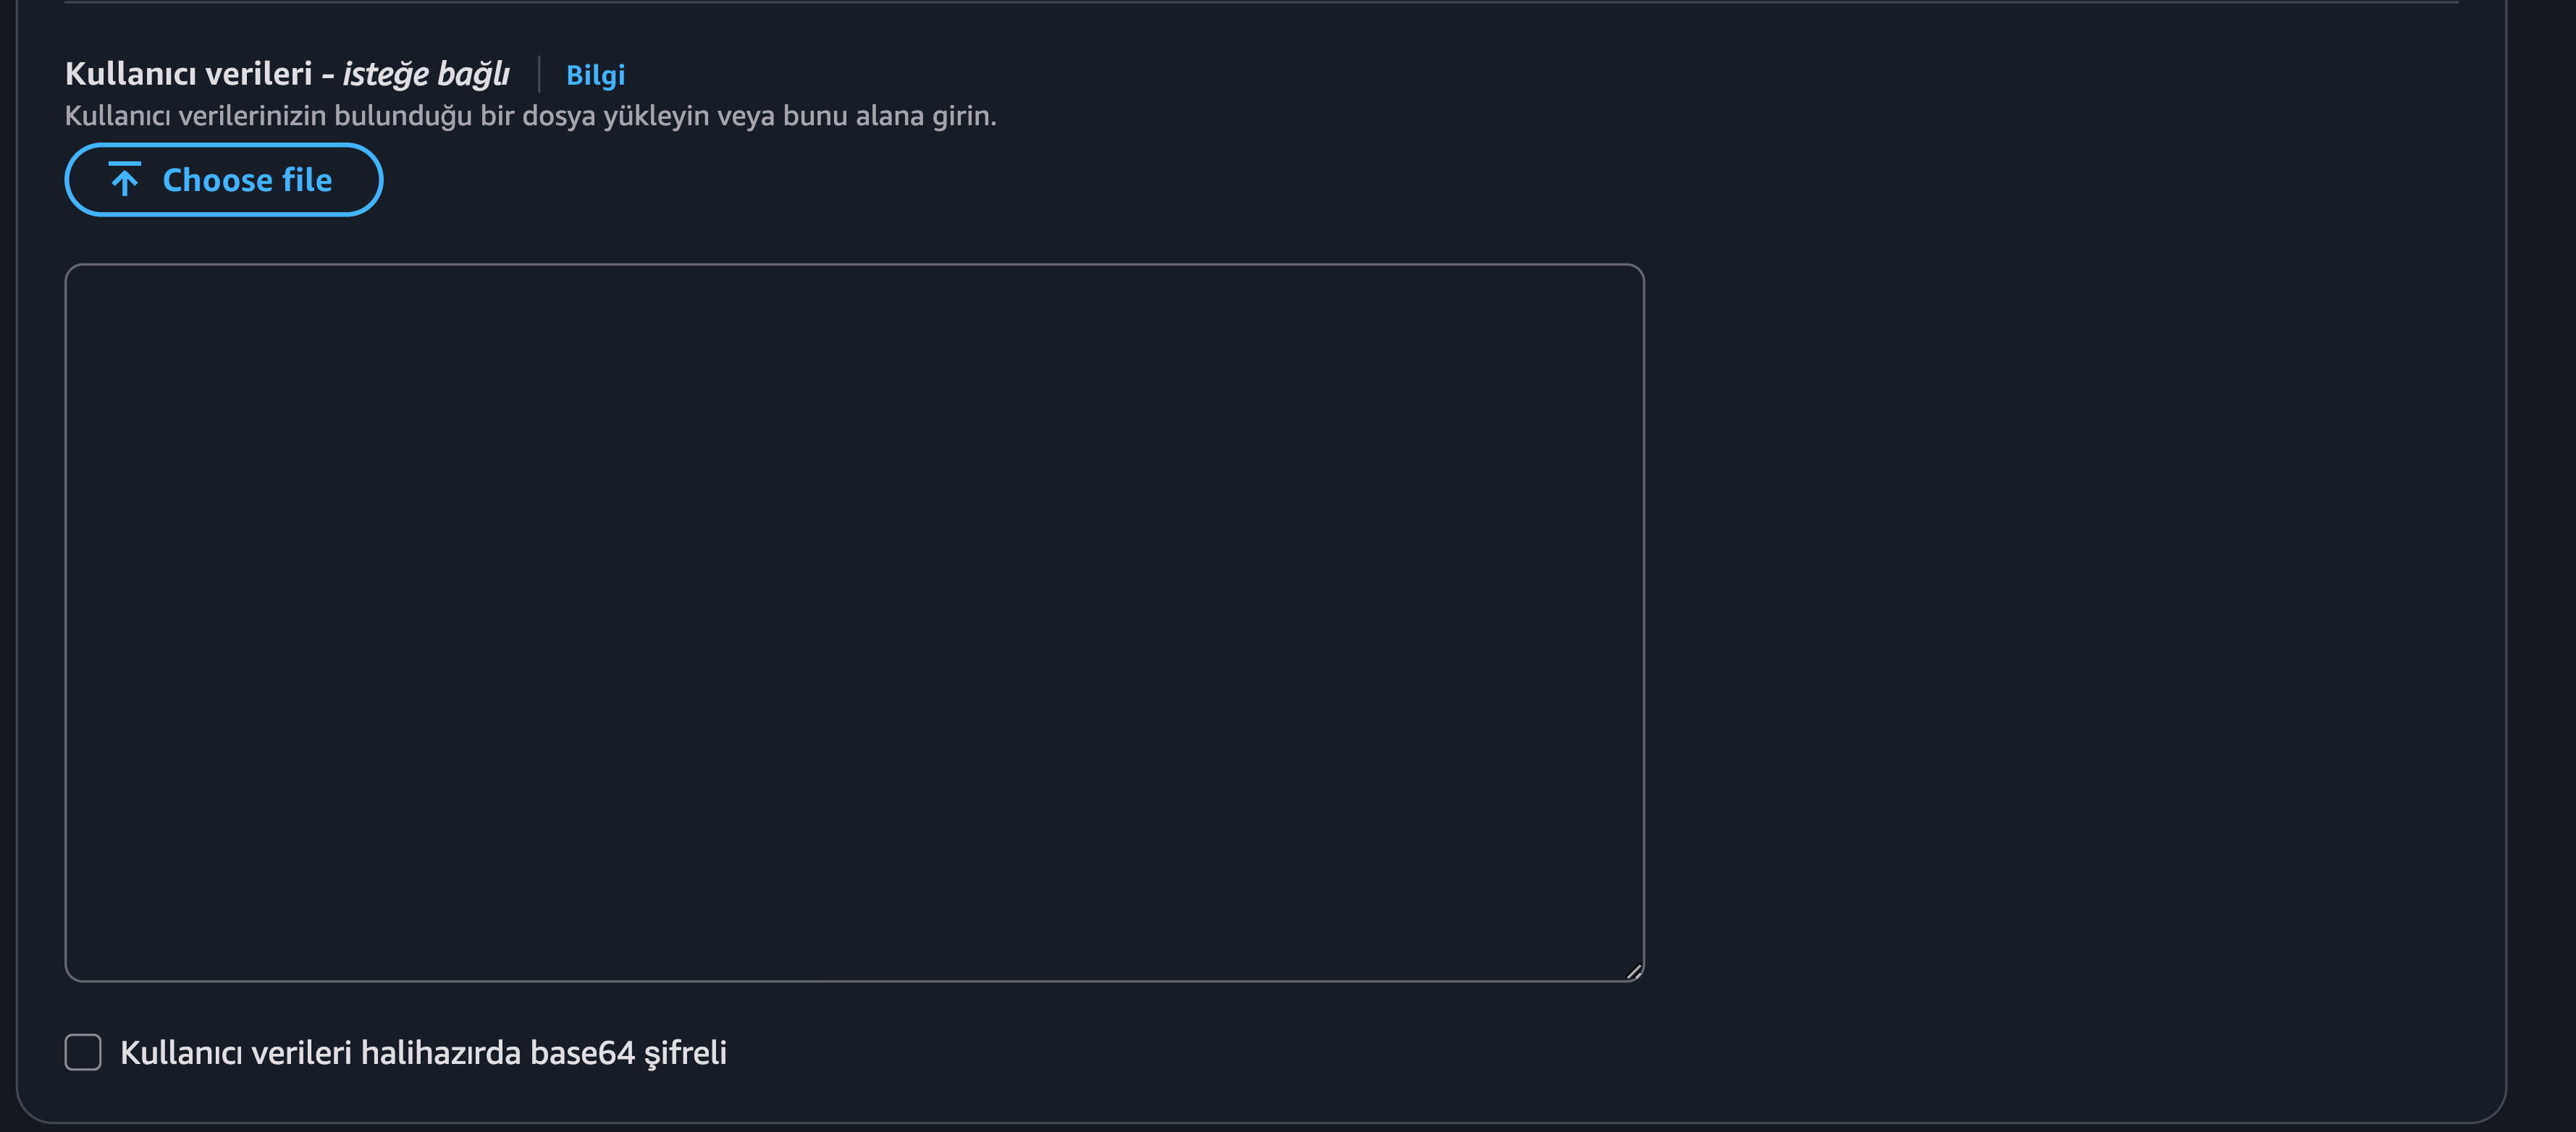Click inside the user data text area
Screen dimensions: 2576x1132
click(854, 622)
